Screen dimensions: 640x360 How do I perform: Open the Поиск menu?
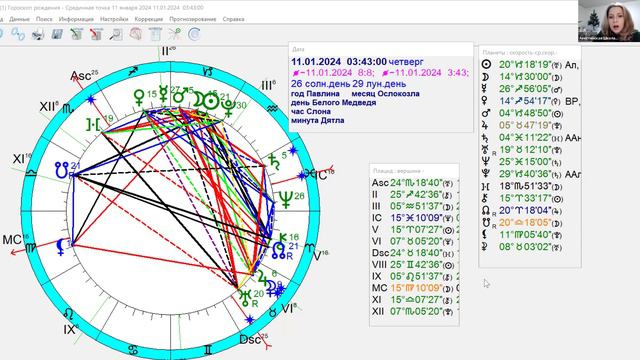click(44, 19)
